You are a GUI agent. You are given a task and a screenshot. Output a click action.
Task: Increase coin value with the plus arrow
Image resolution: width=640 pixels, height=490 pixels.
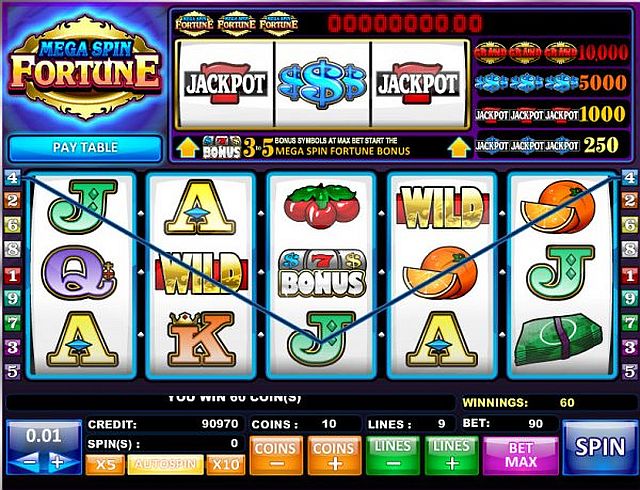coord(60,462)
